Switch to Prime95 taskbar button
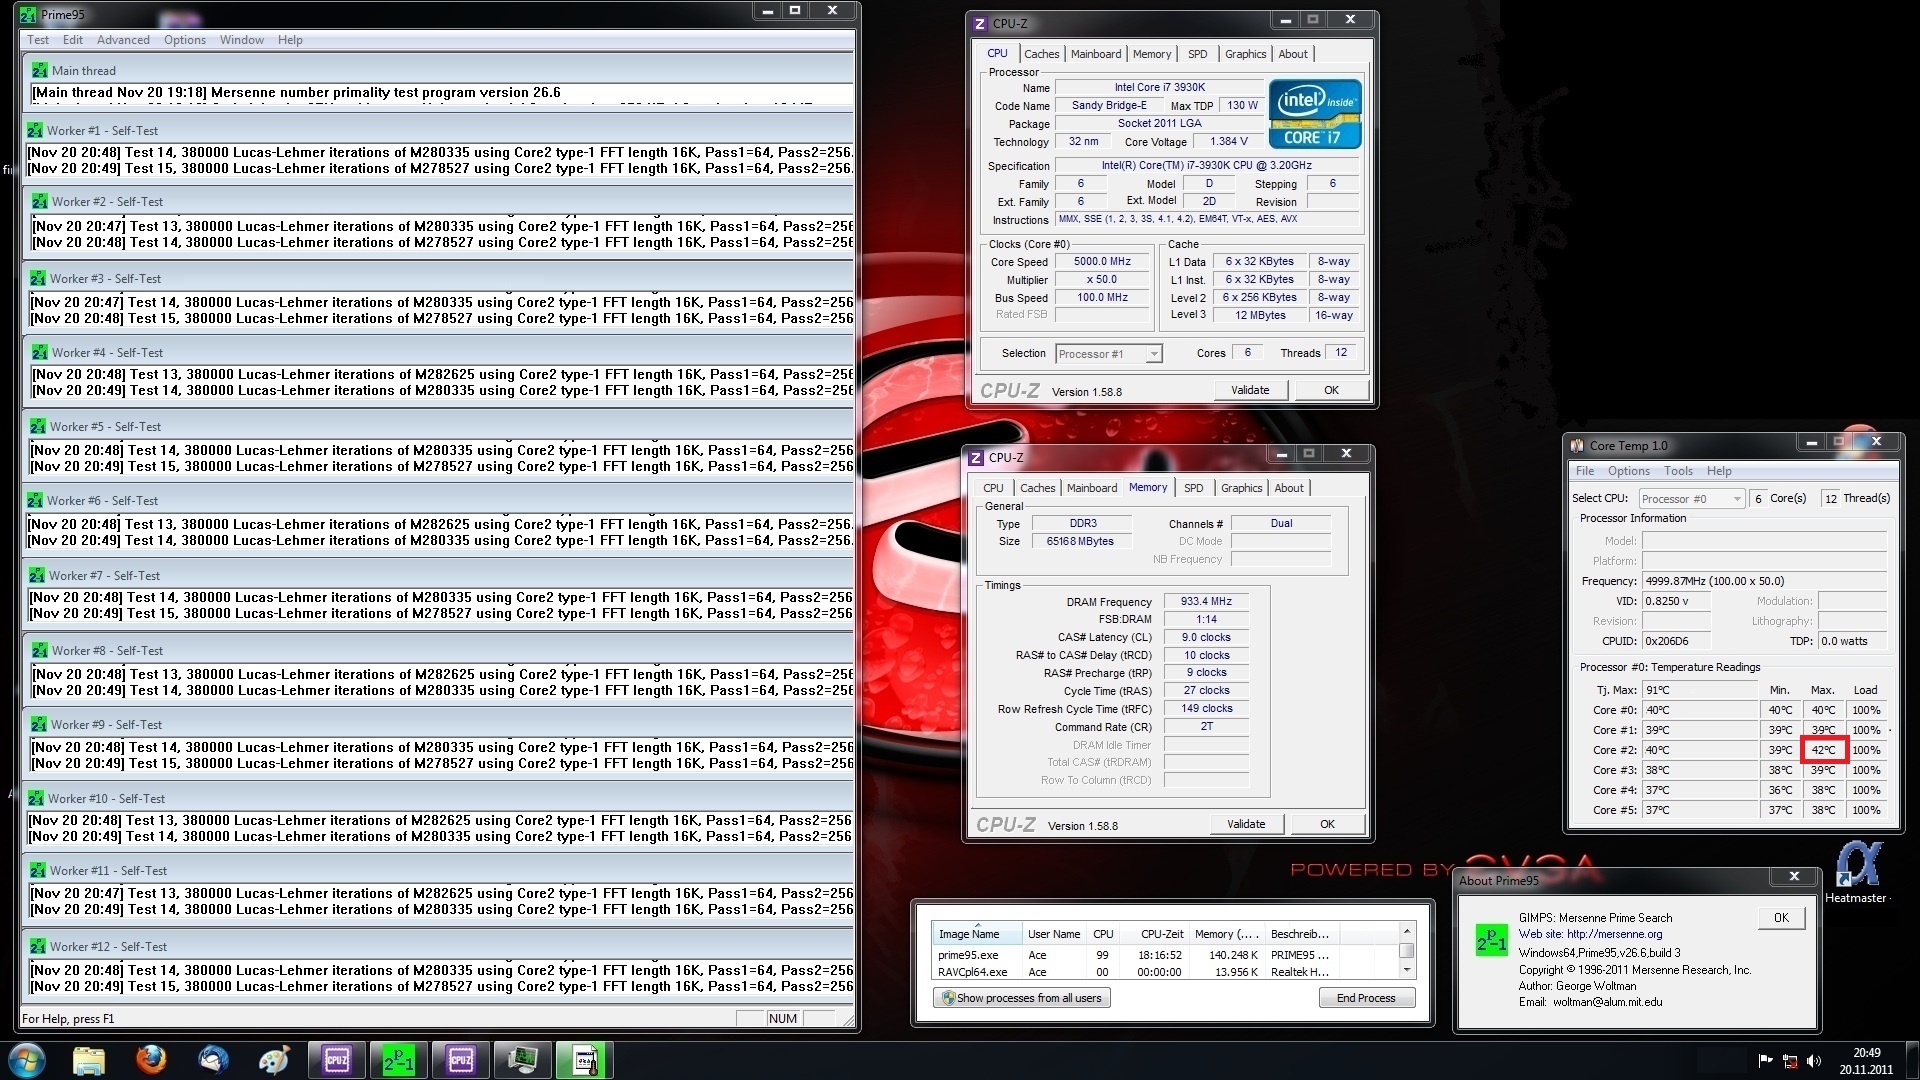 (399, 1059)
